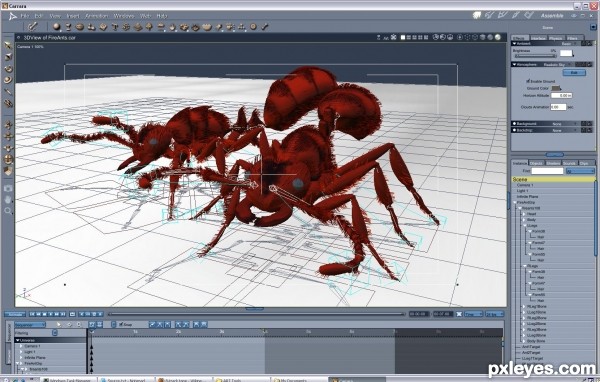This screenshot has width=600, height=382.
Task: Click the goblet-shaped object icon in top toolbar
Action: 68,27
